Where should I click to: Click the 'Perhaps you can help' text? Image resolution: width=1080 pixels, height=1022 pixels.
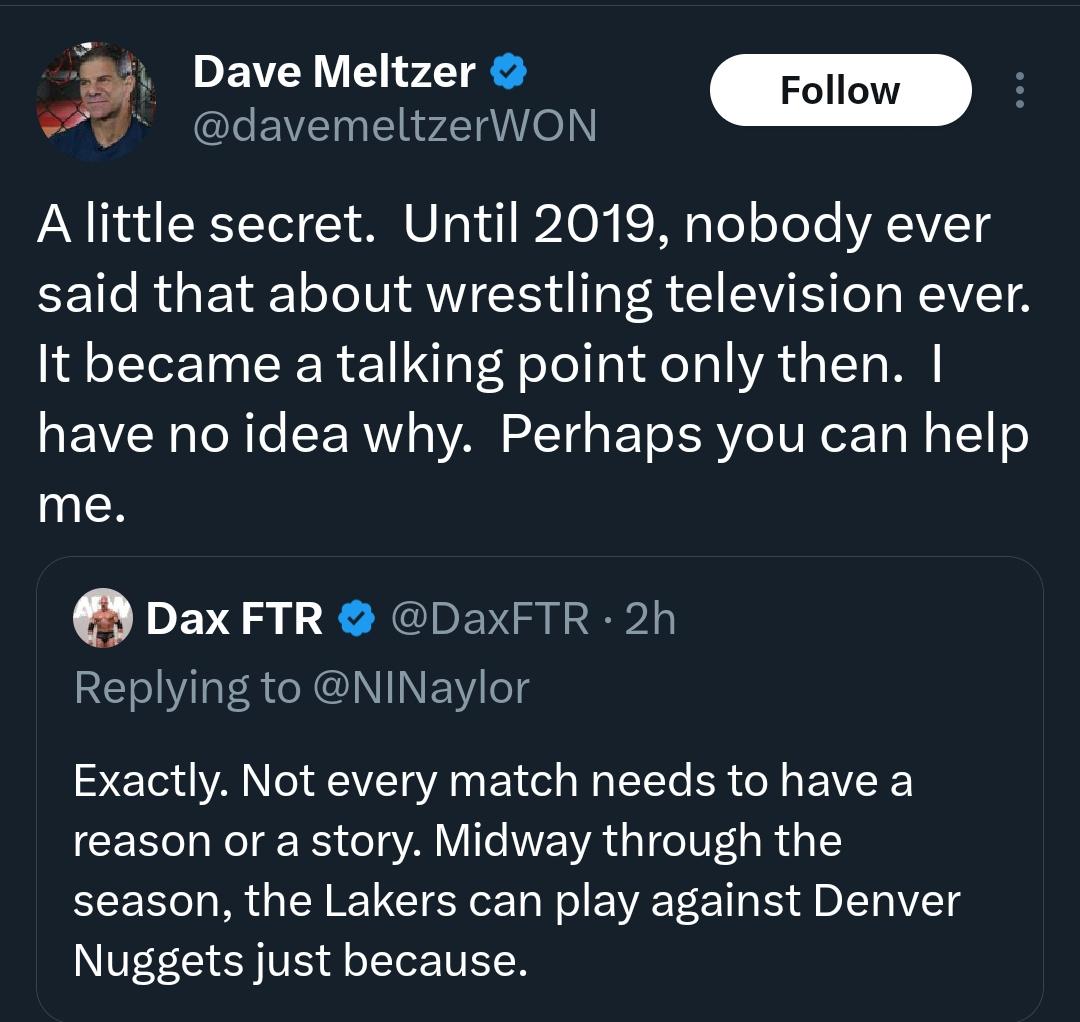point(764,435)
